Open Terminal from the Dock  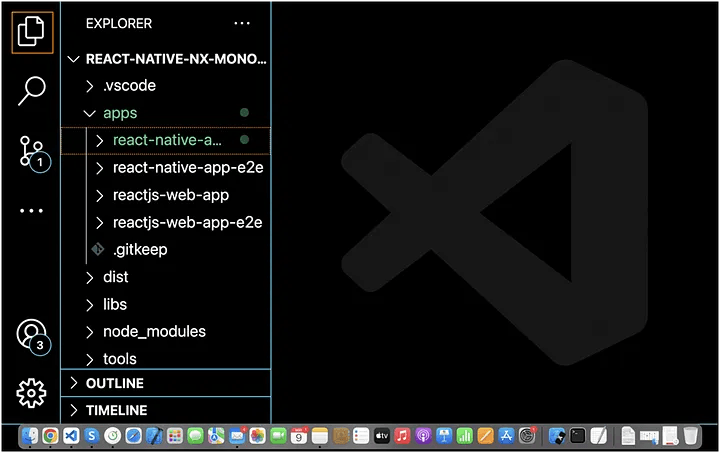(x=578, y=436)
